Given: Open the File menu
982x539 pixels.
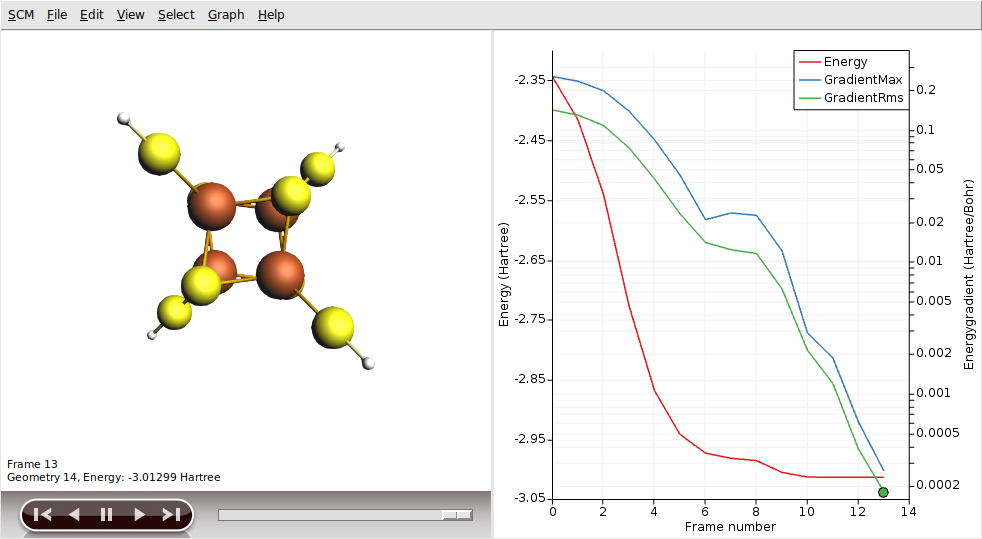Looking at the screenshot, I should pyautogui.click(x=57, y=15).
